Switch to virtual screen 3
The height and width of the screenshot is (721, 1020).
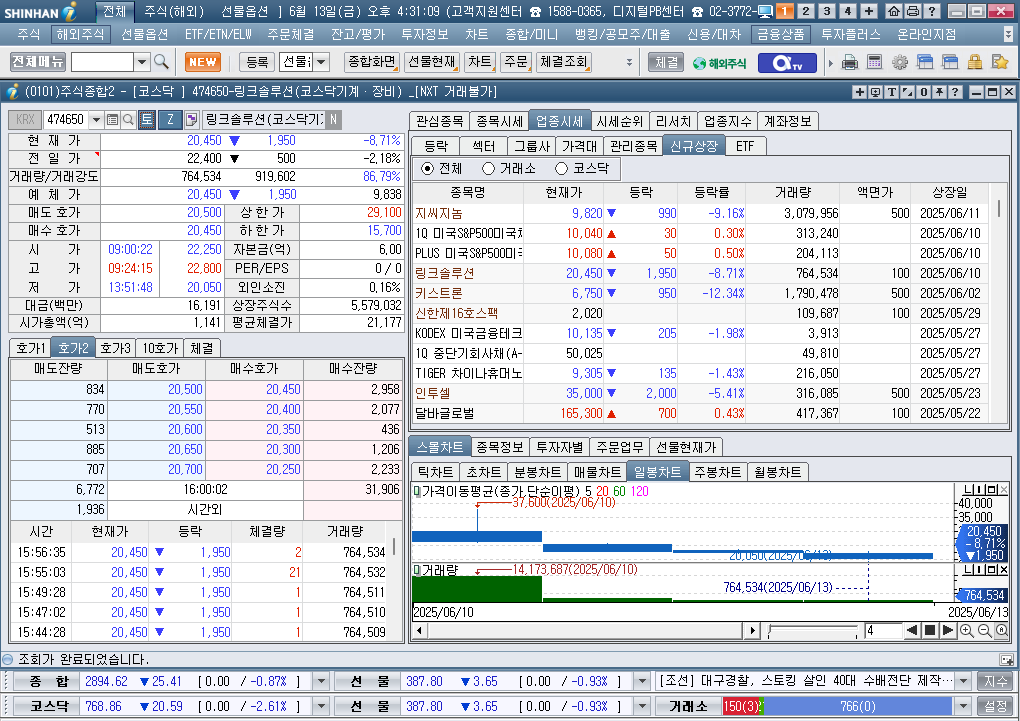(x=827, y=11)
